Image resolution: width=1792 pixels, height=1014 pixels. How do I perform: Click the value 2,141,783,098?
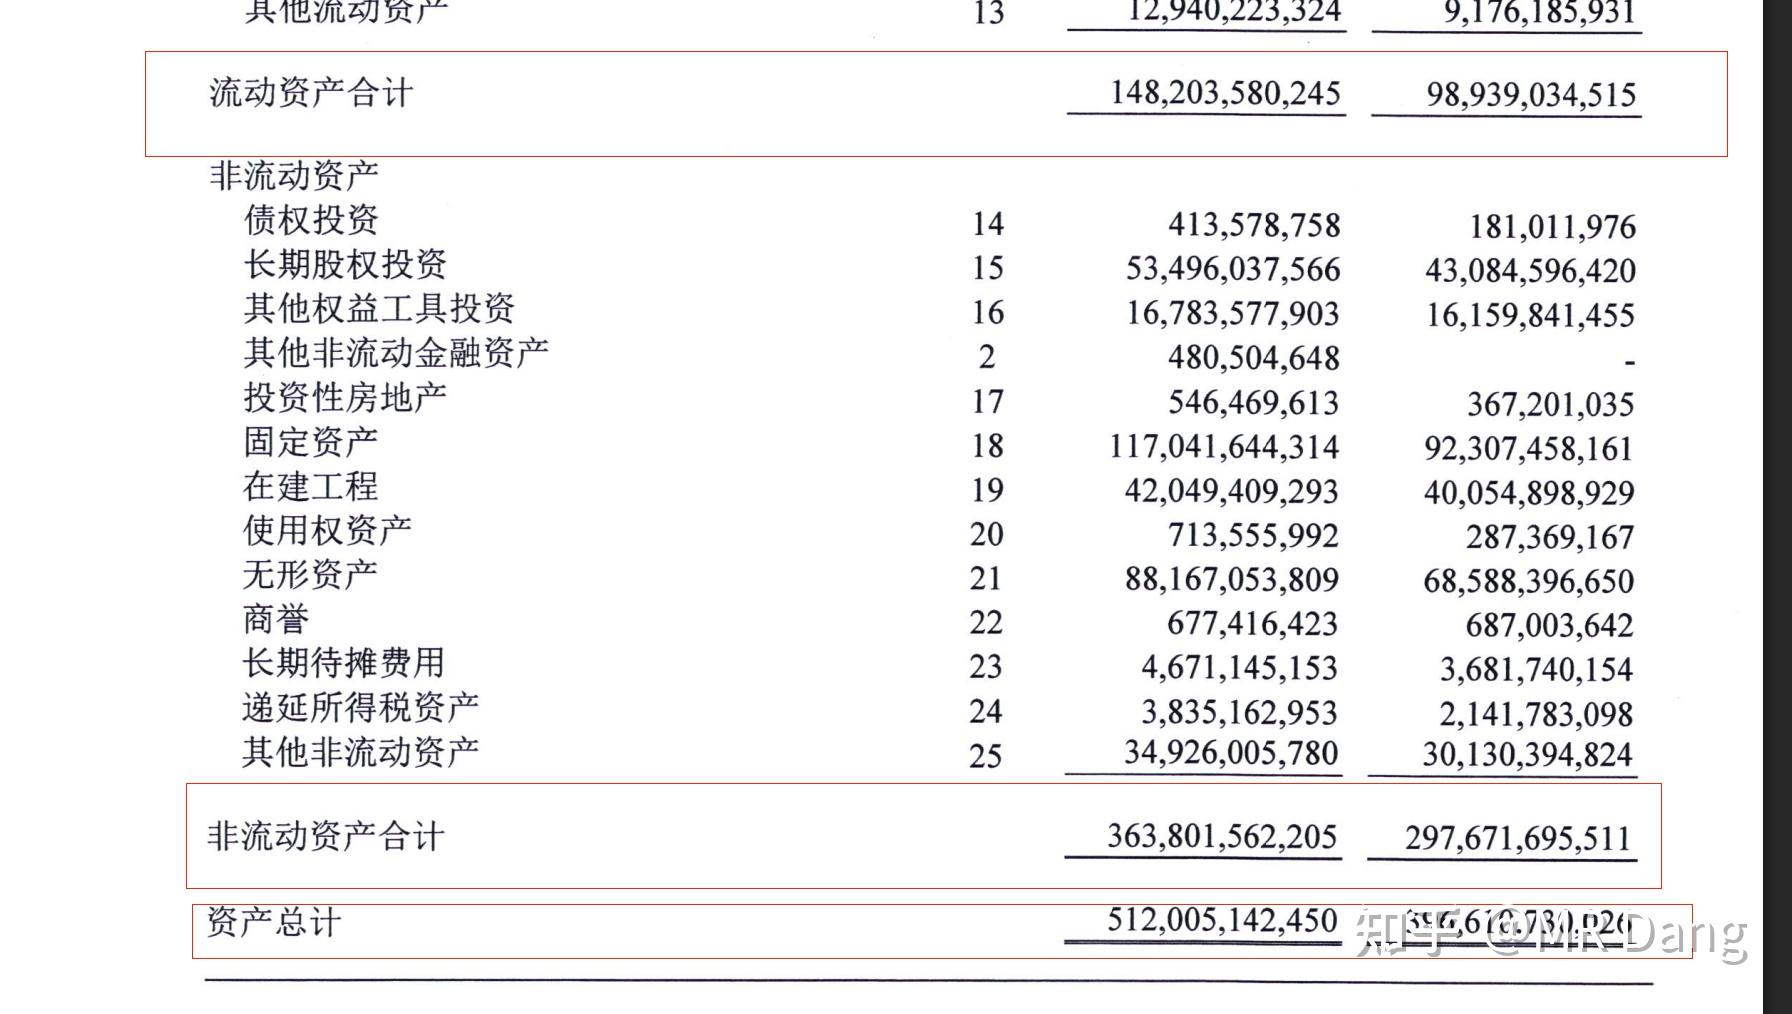(x=1536, y=714)
